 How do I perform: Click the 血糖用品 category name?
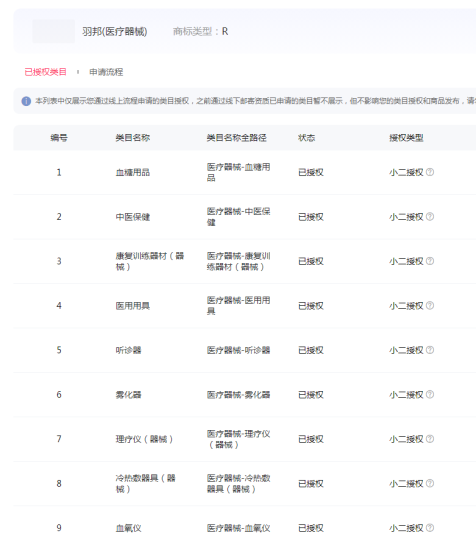(133, 172)
